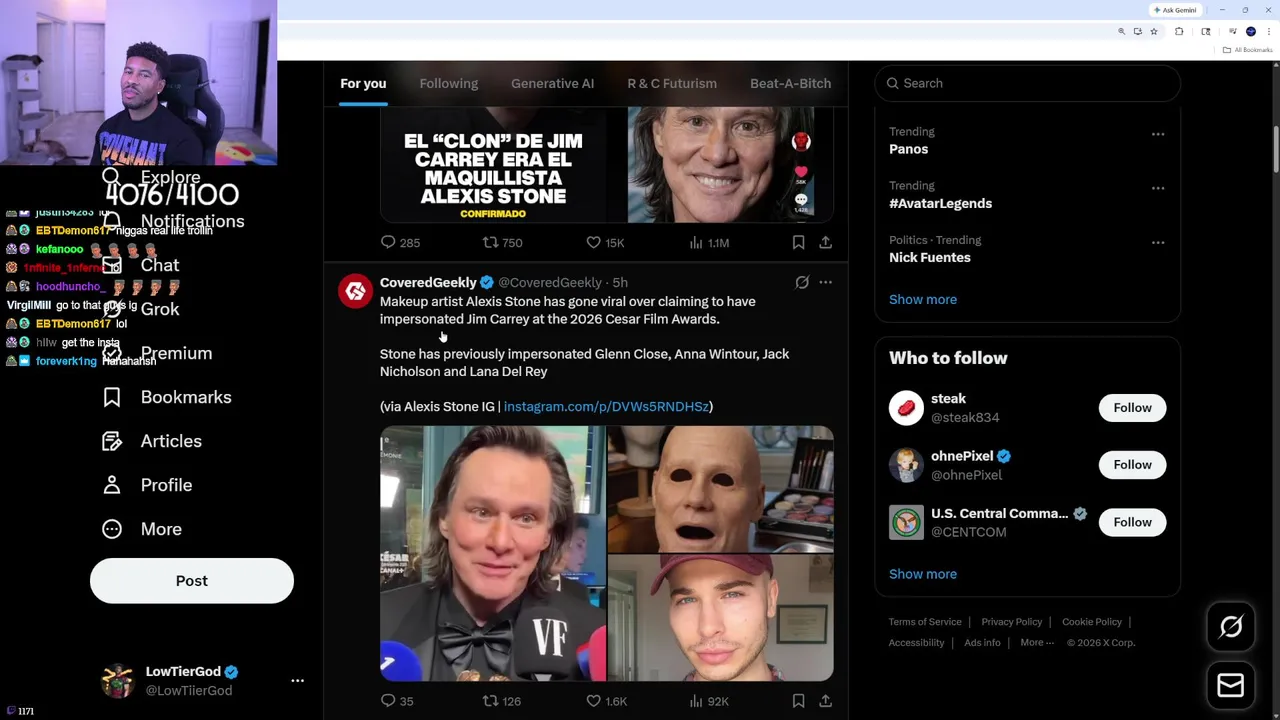Open Articles in X sidebar

pos(152,441)
